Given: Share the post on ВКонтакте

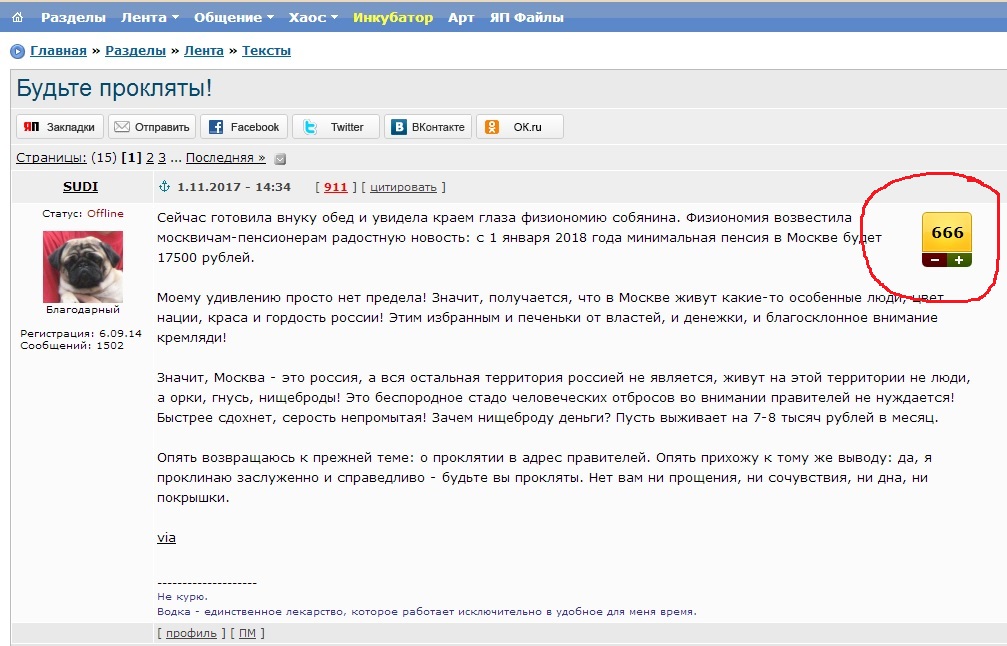Looking at the screenshot, I should tap(428, 127).
